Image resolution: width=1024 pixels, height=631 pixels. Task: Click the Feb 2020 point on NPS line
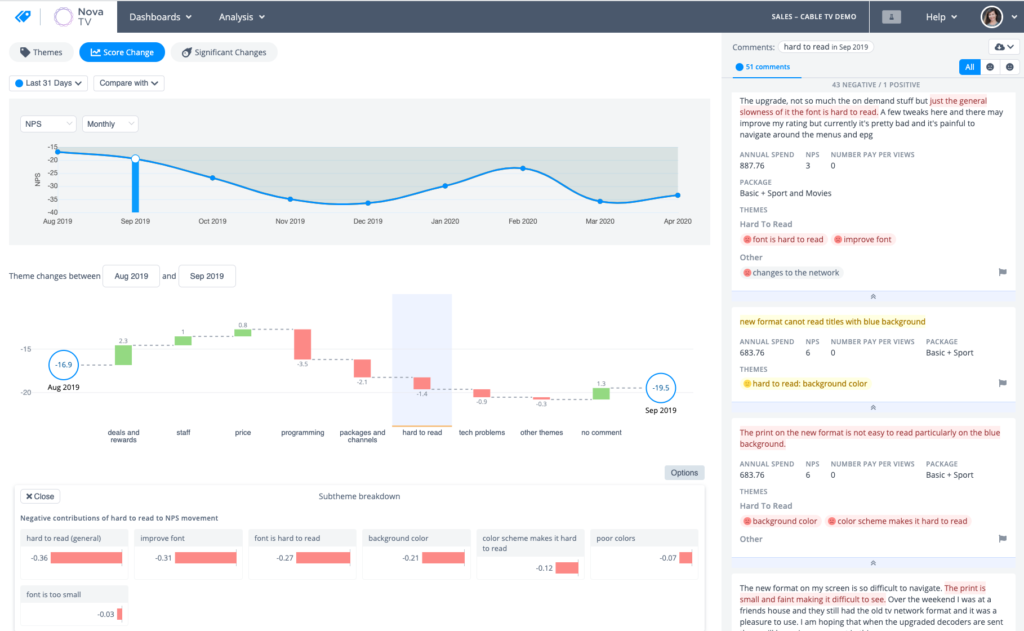pos(522,168)
